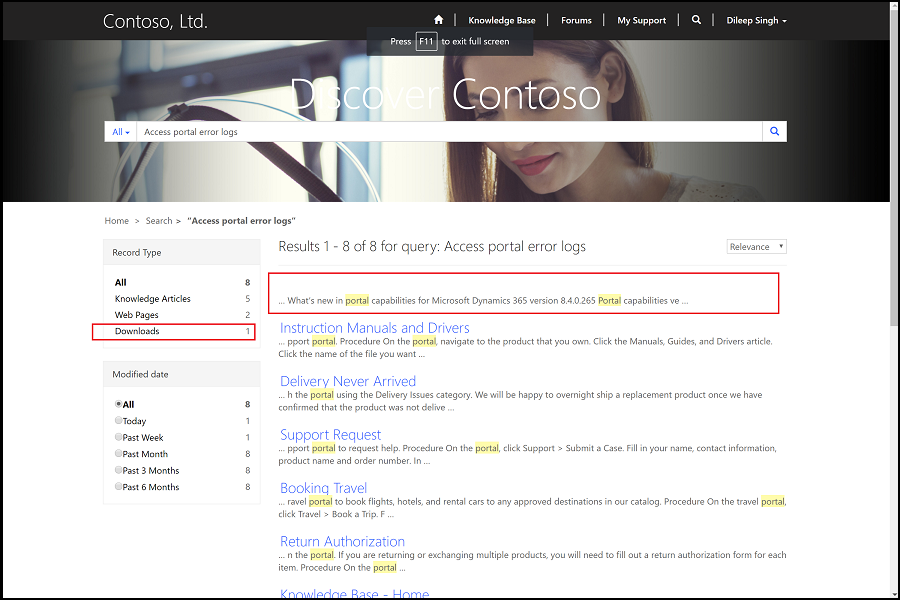Viewport: 900px width, 600px height.
Task: Click inside the search input field
Action: (x=400, y=131)
